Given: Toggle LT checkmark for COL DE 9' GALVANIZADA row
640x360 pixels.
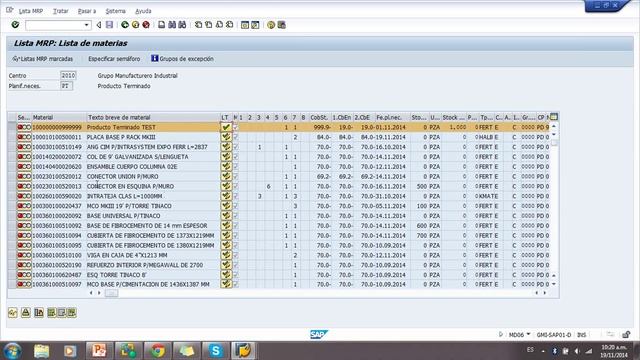Looking at the screenshot, I should 226,157.
